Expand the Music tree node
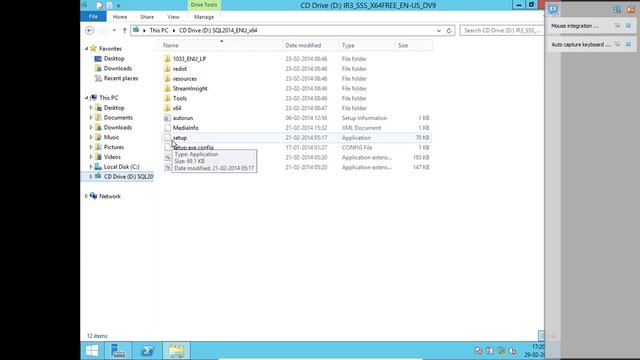640x360 pixels. click(x=91, y=137)
